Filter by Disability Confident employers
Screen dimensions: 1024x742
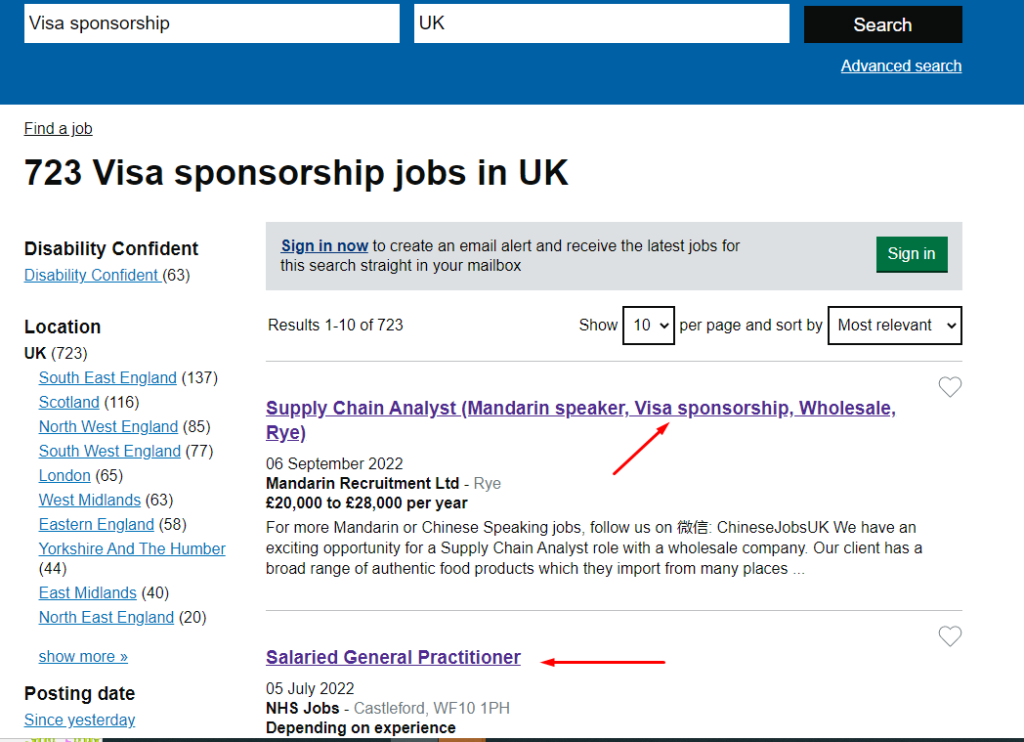pyautogui.click(x=92, y=275)
